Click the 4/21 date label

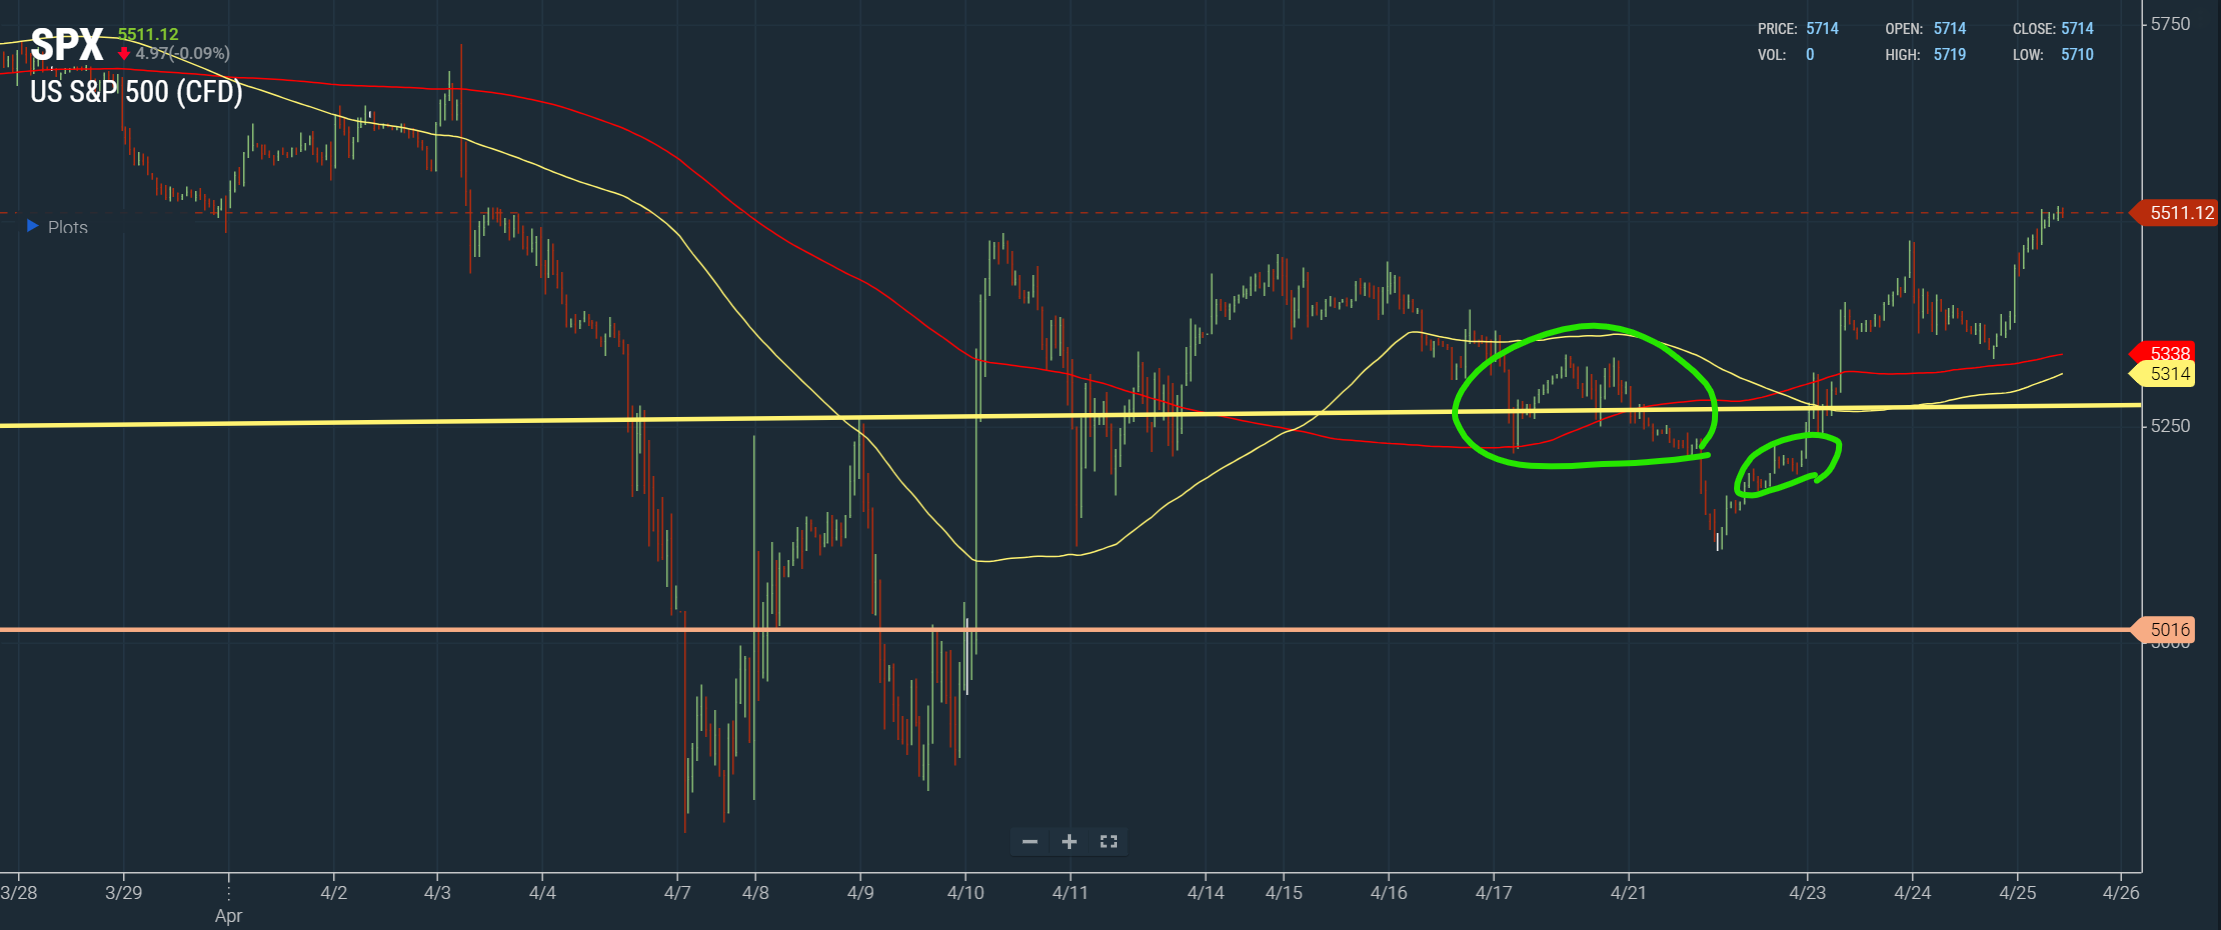pos(1628,892)
